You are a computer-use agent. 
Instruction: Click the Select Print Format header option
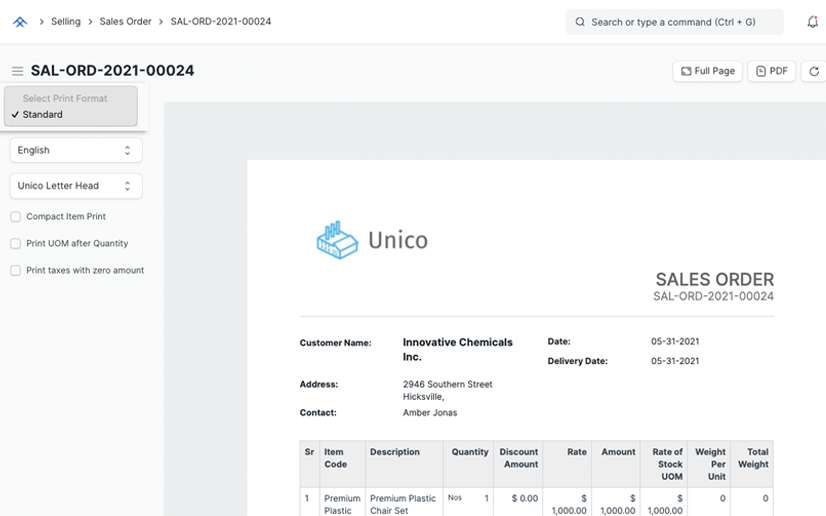point(65,99)
